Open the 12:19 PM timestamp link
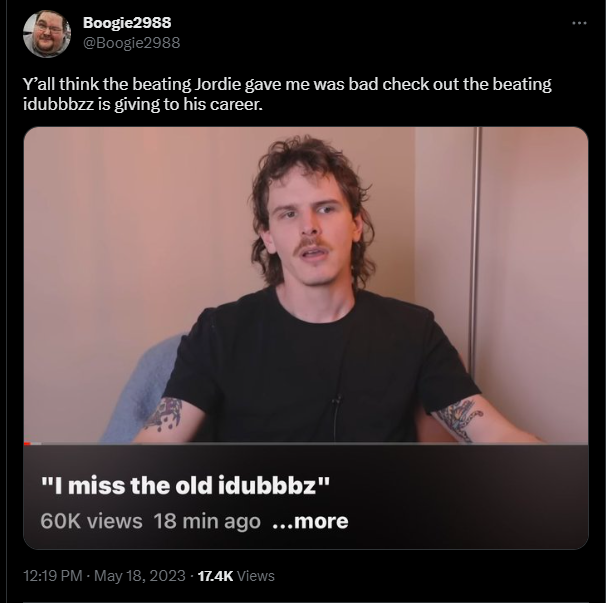The image size is (606, 603). coord(53,576)
